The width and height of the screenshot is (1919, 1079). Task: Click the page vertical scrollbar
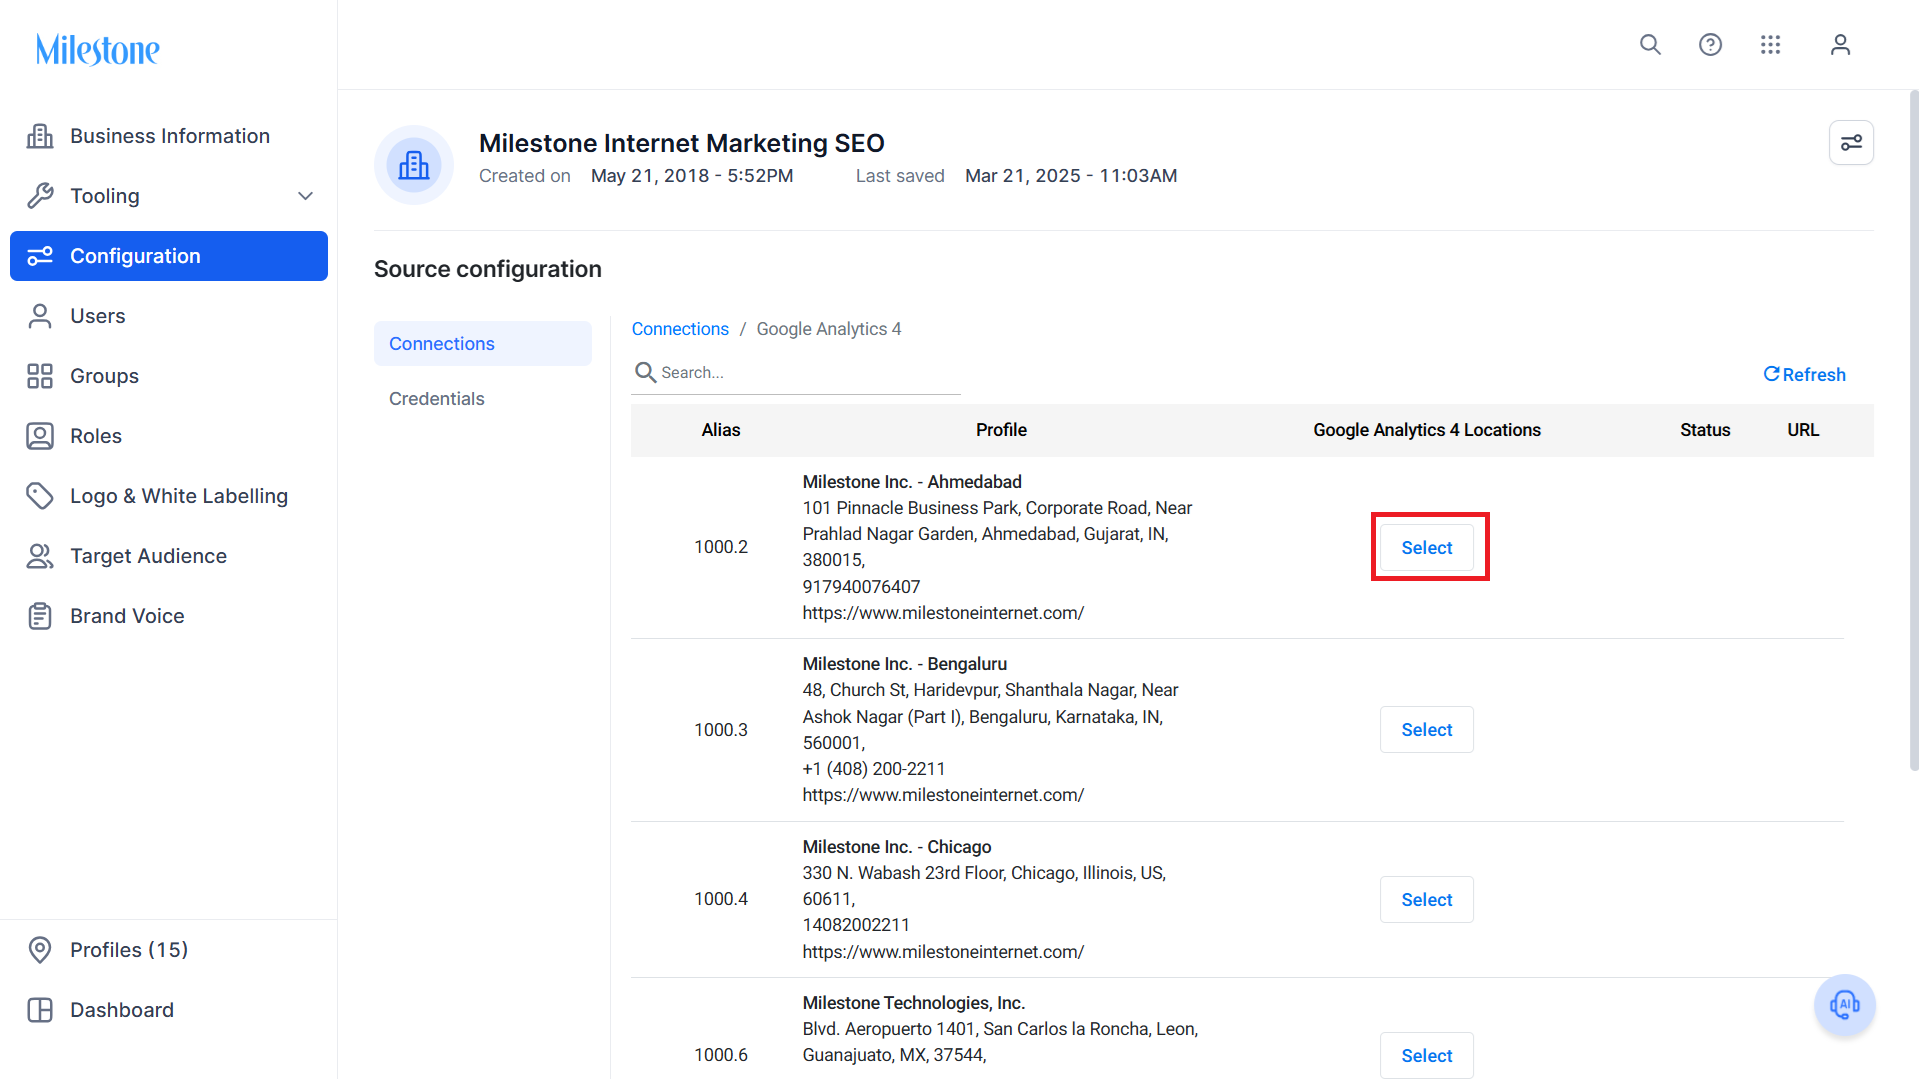coord(1914,430)
